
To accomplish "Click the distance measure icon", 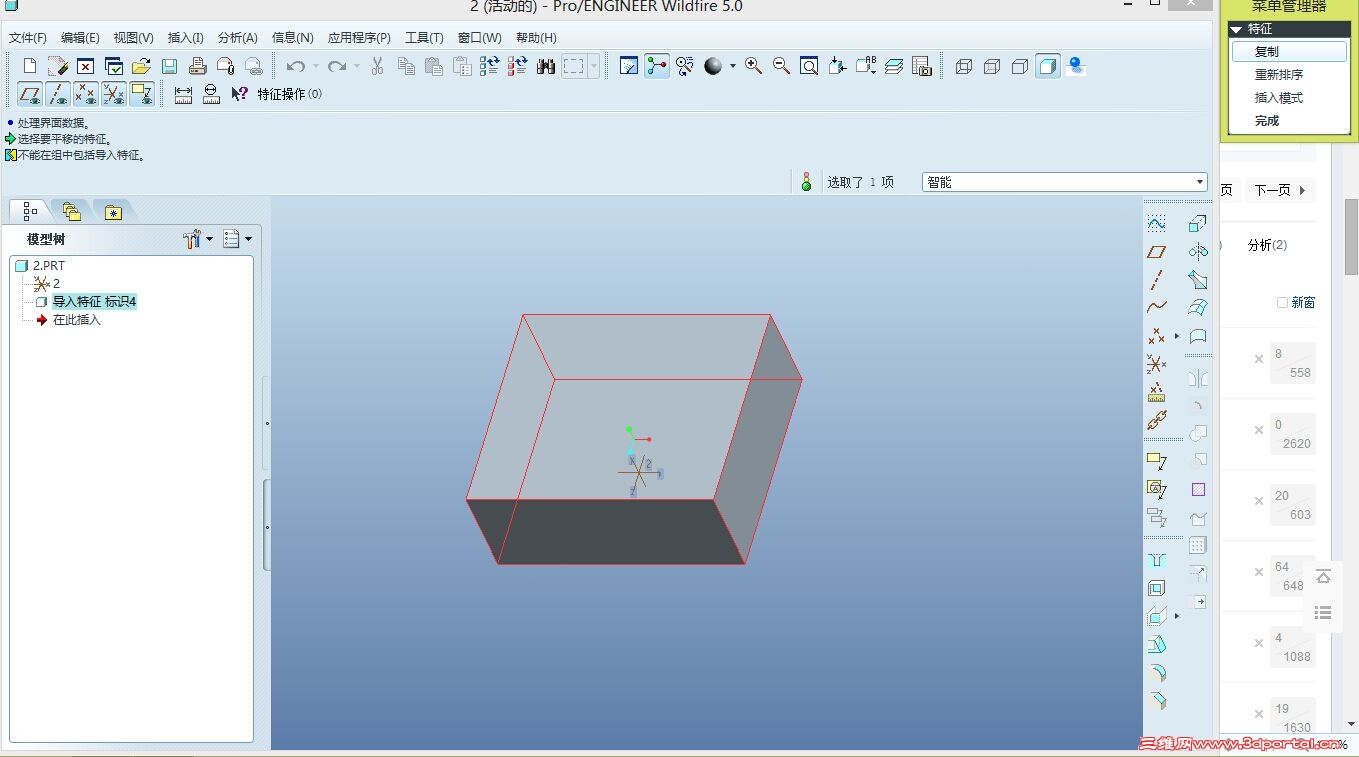I will click(183, 94).
